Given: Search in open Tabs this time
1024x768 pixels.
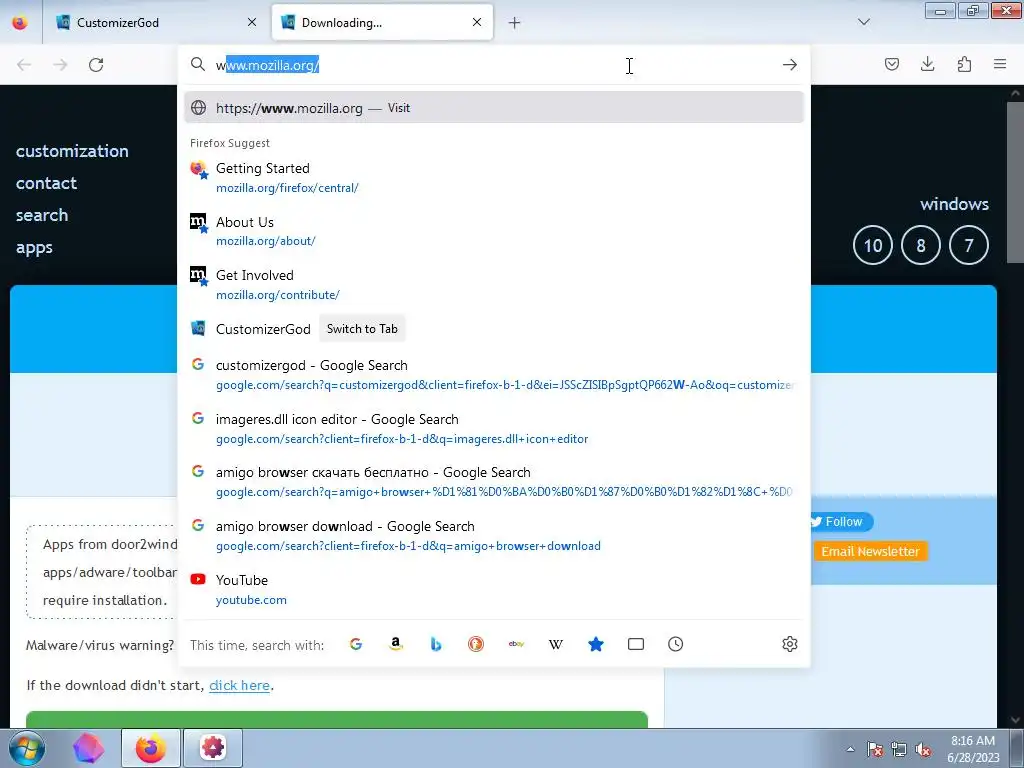Looking at the screenshot, I should coord(635,644).
